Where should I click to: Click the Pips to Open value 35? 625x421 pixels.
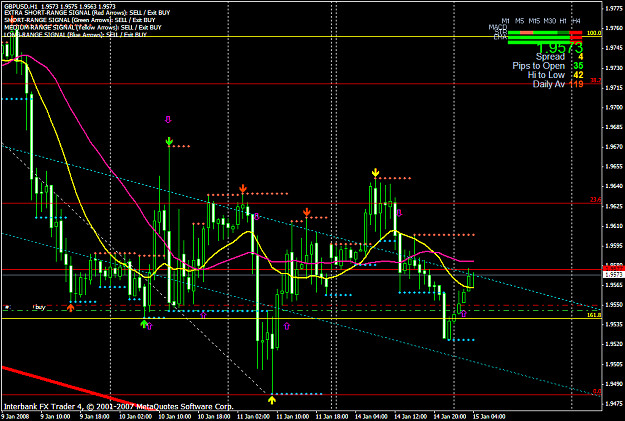pyautogui.click(x=578, y=66)
